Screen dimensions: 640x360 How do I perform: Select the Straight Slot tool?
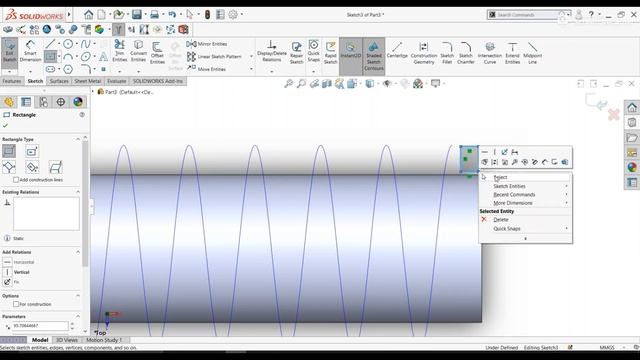tap(50, 69)
